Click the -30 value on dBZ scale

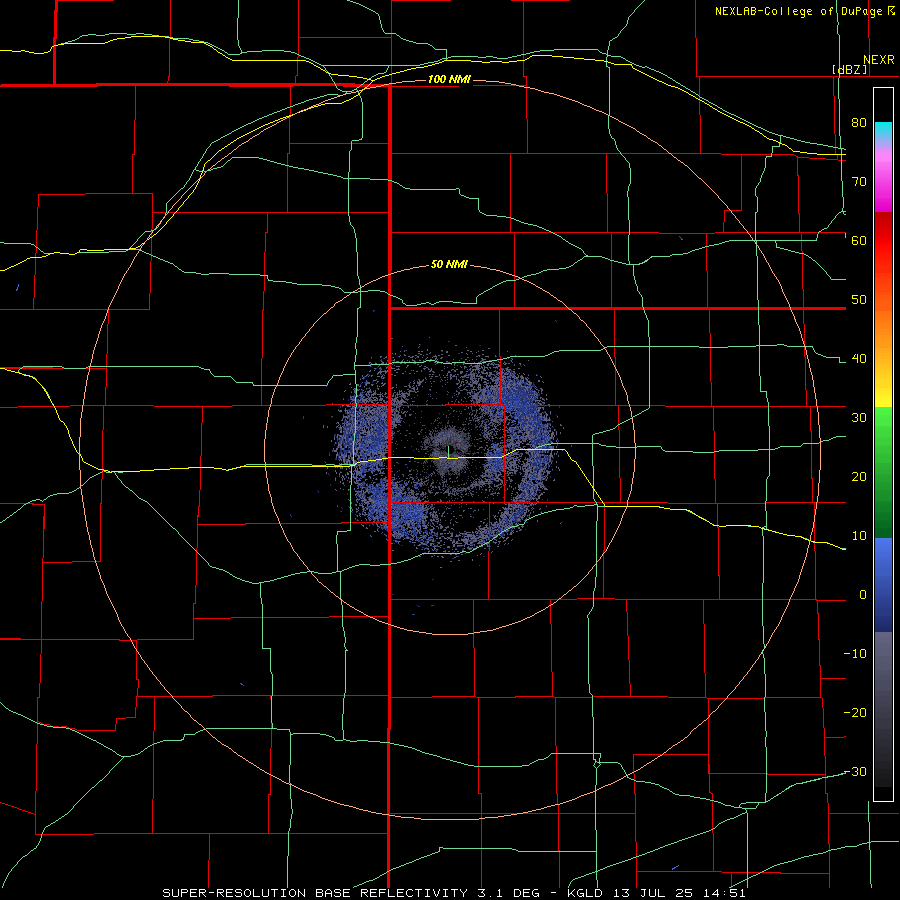(855, 771)
